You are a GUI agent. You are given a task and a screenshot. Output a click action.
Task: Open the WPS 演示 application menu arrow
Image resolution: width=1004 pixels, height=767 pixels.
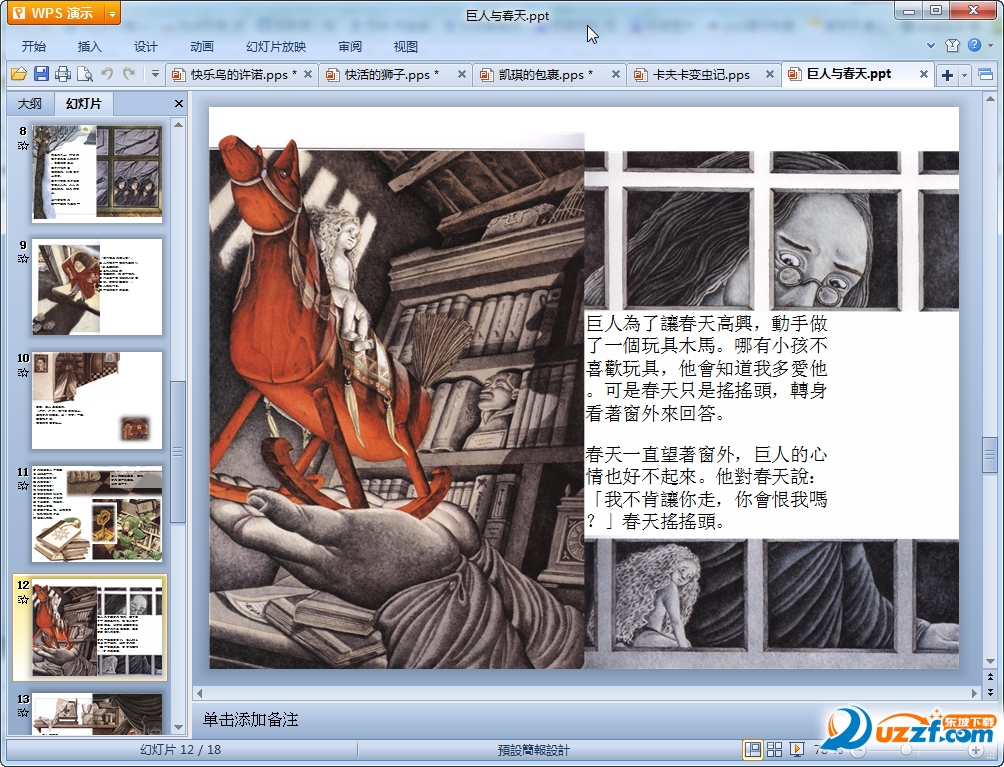112,13
